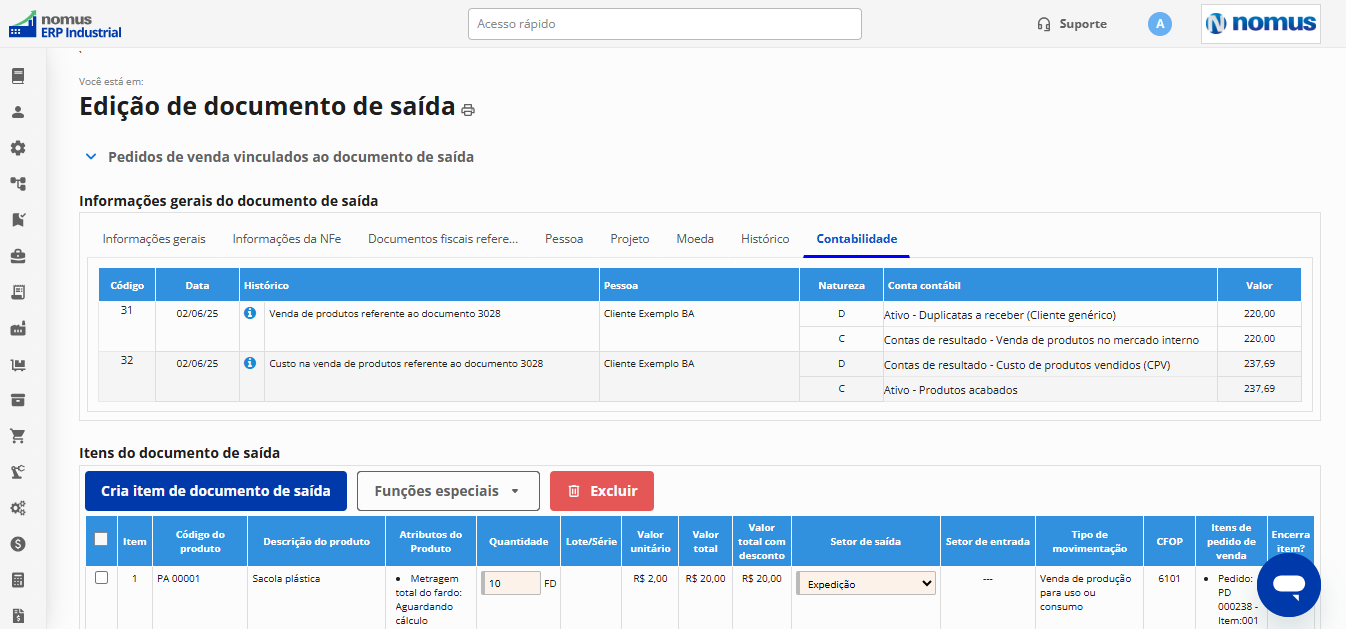Open the shopping cart icon in sidebar
This screenshot has width=1346, height=629.
click(18, 436)
